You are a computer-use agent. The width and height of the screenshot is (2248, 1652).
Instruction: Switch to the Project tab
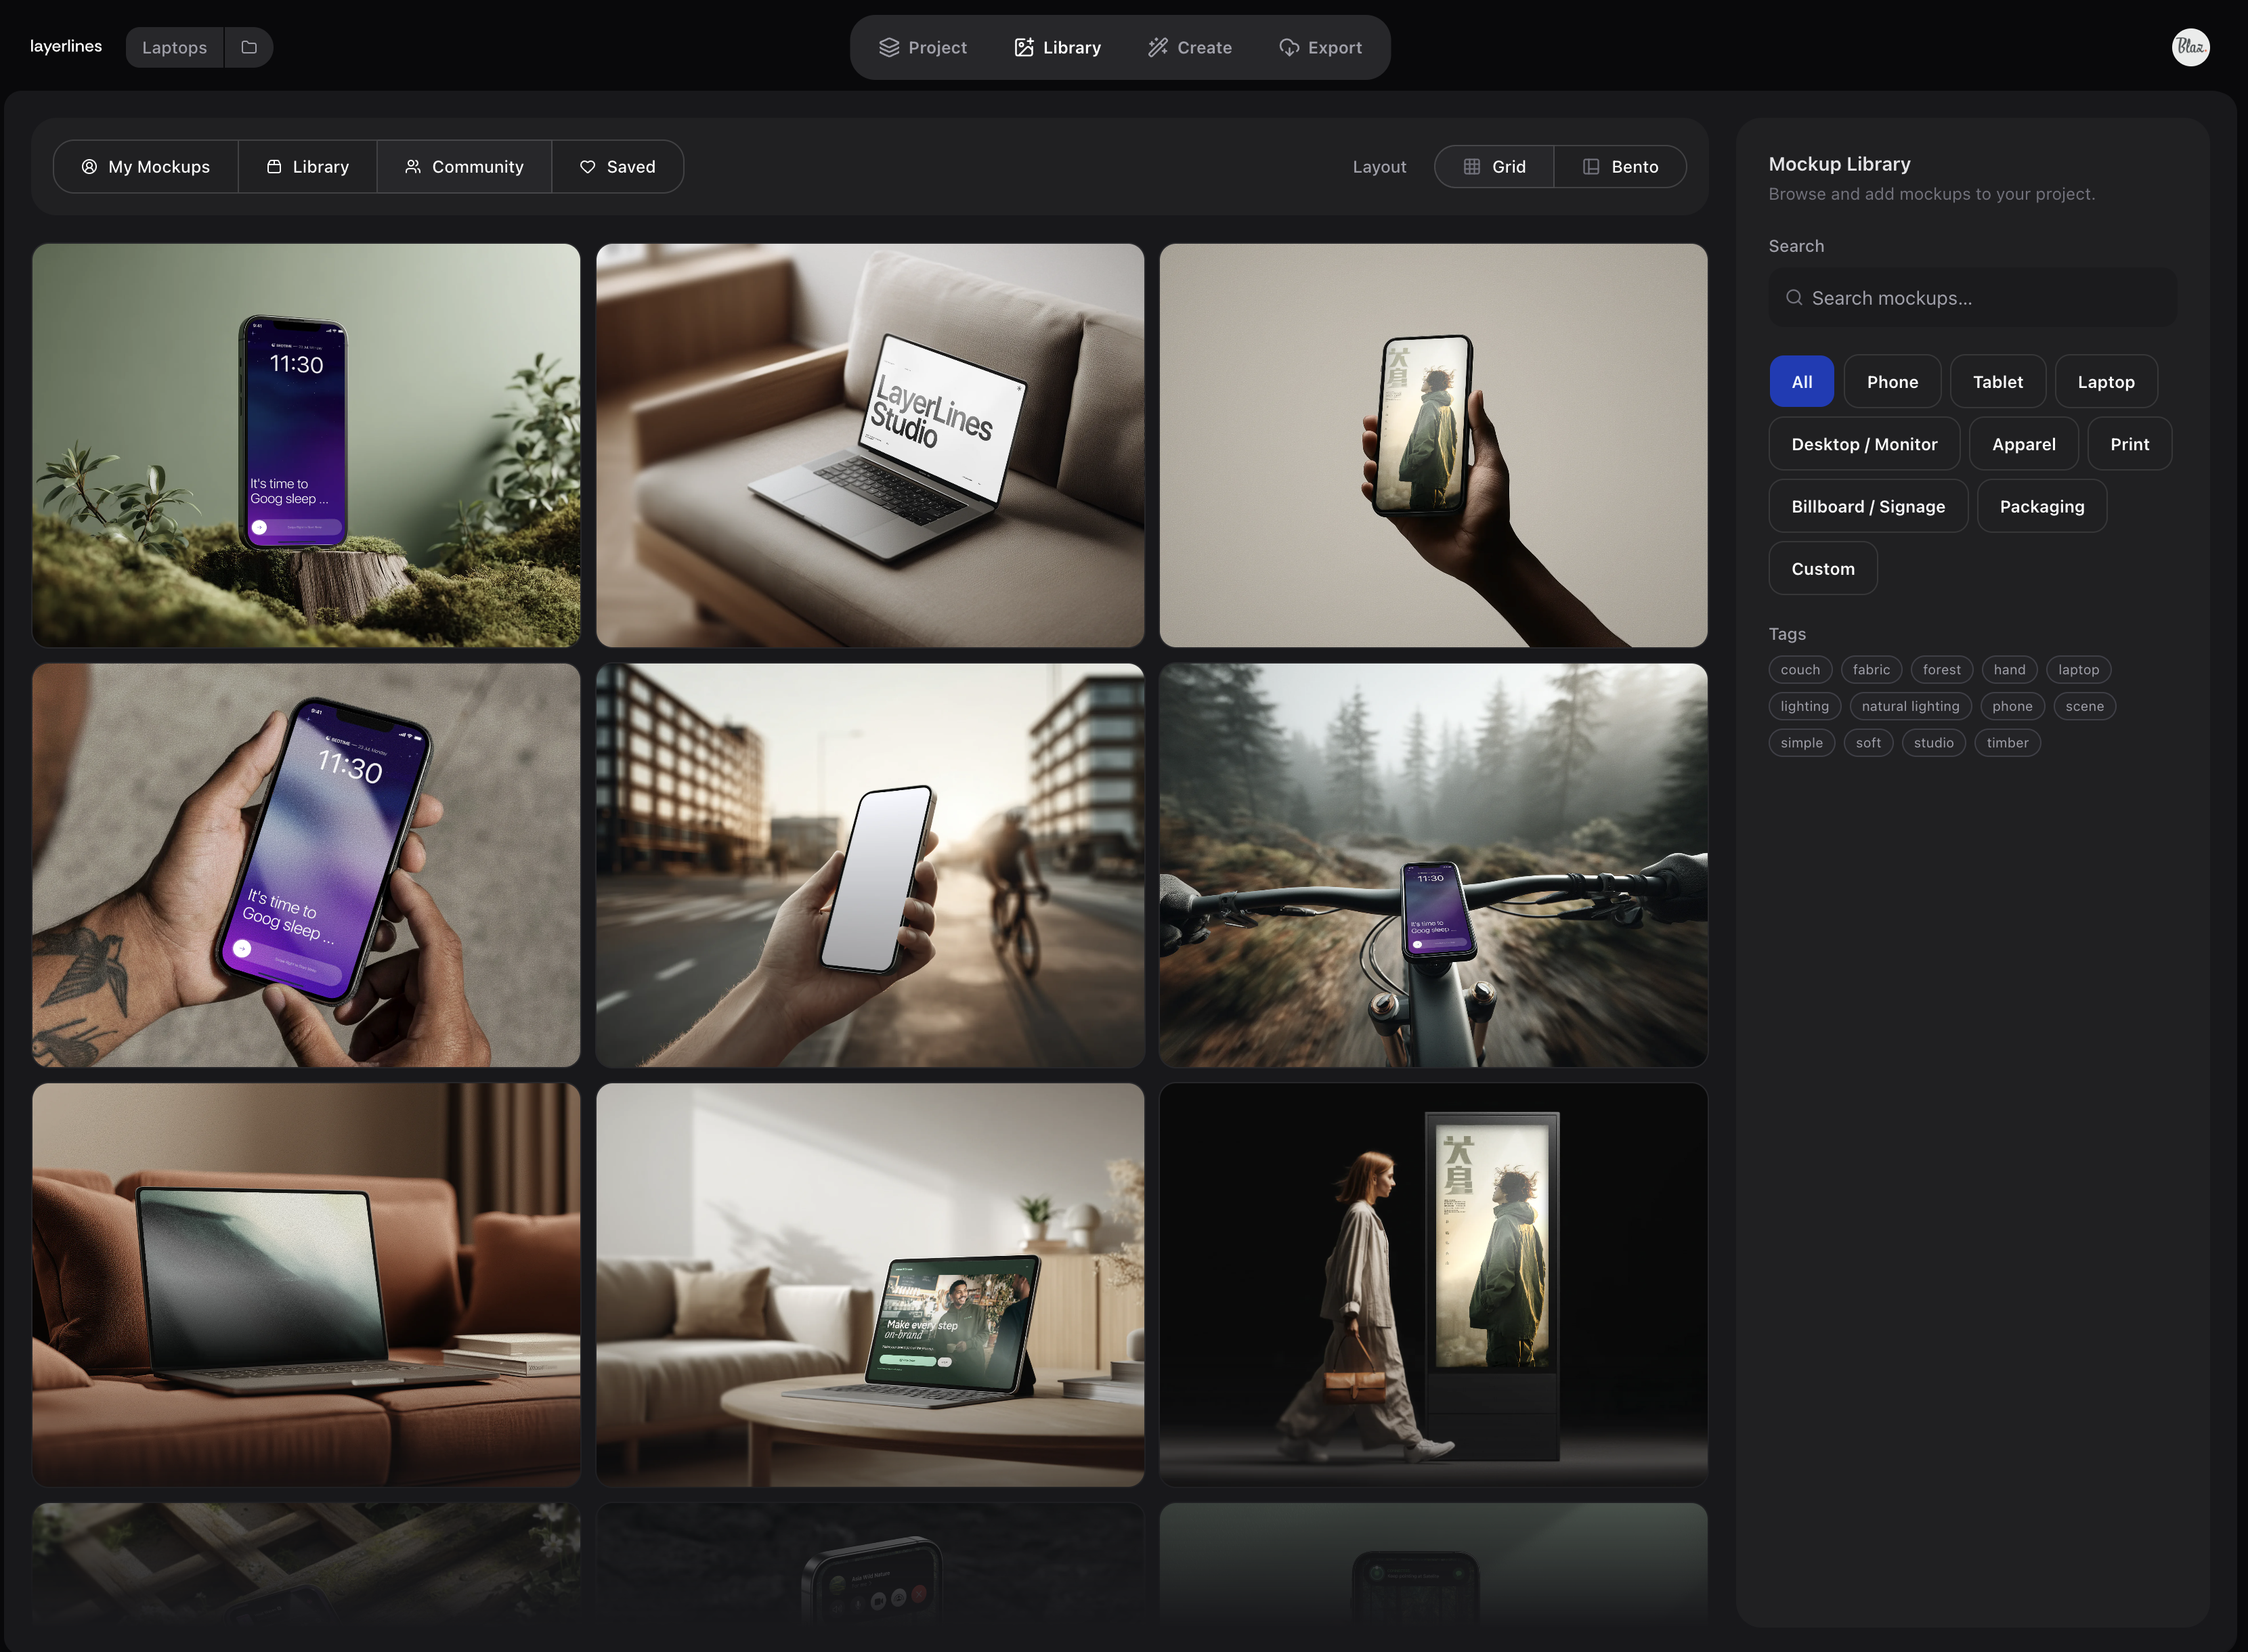click(922, 47)
